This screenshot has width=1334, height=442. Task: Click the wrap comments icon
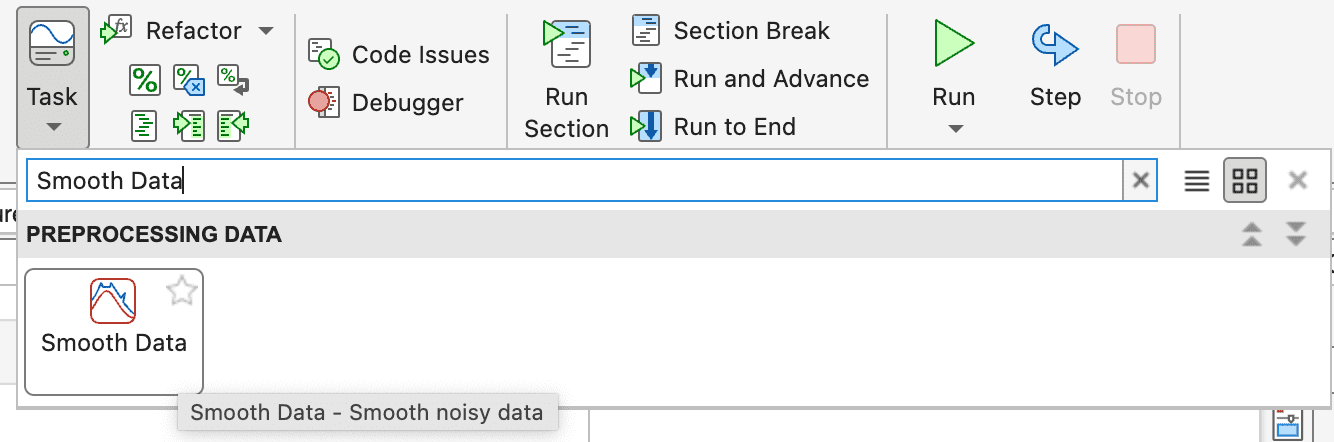pyautogui.click(x=233, y=78)
